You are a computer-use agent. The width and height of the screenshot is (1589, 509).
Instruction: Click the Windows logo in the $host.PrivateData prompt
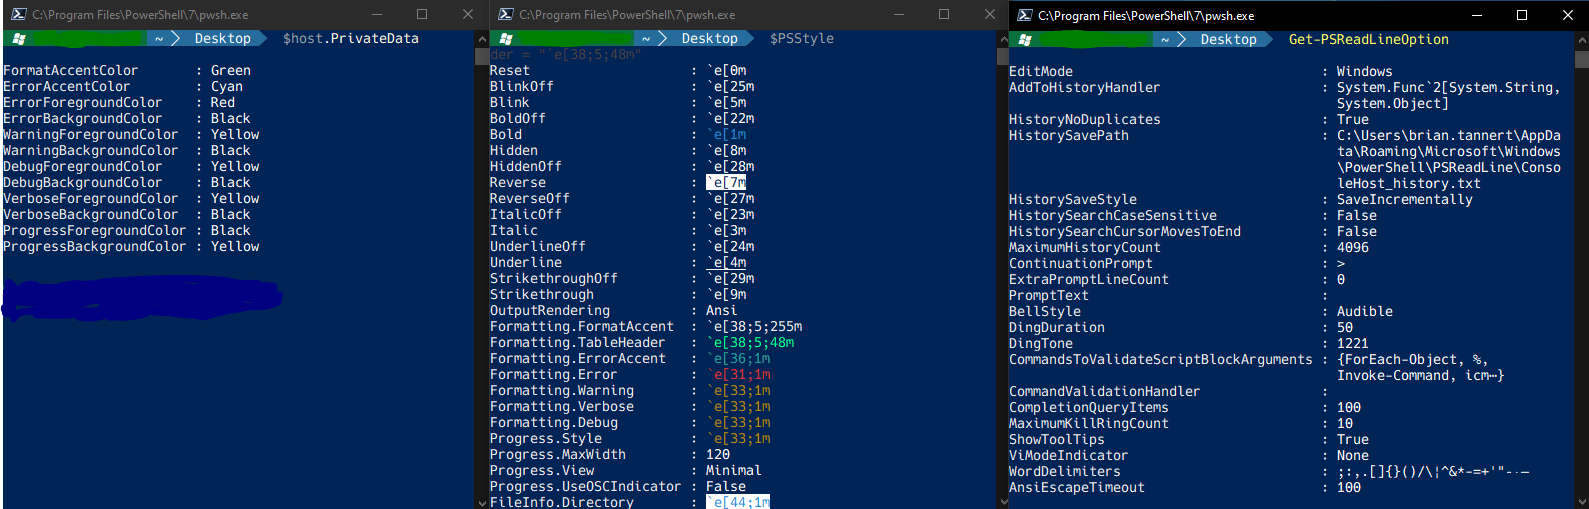click(18, 39)
